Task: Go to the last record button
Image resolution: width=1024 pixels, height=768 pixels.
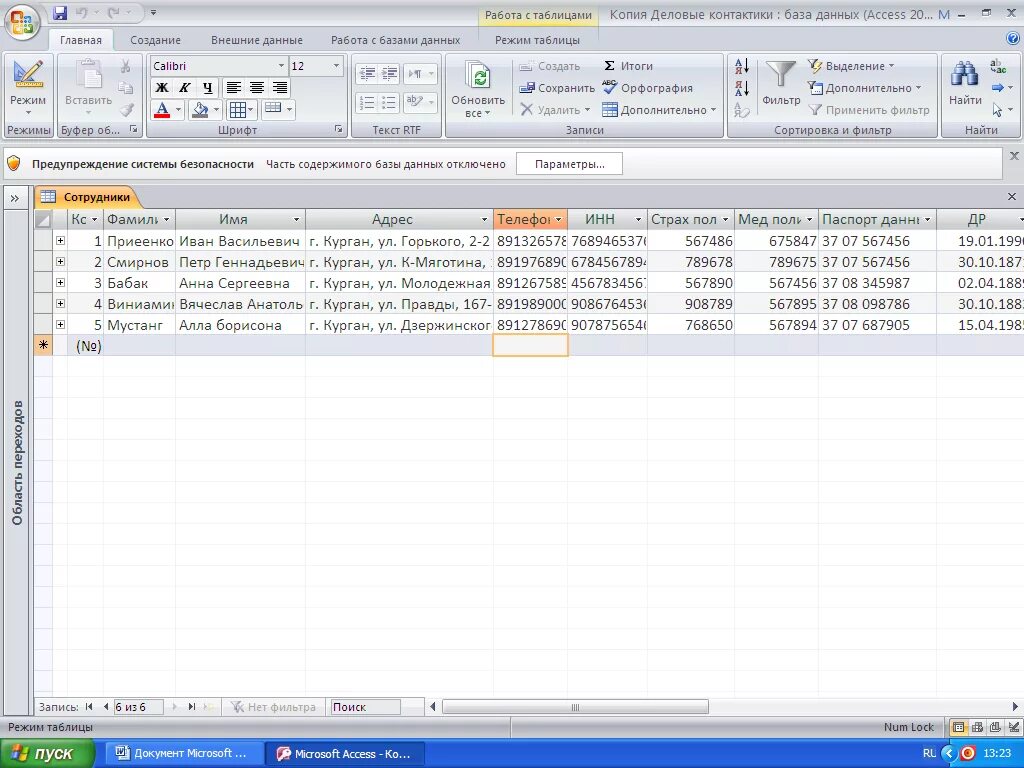Action: click(191, 707)
